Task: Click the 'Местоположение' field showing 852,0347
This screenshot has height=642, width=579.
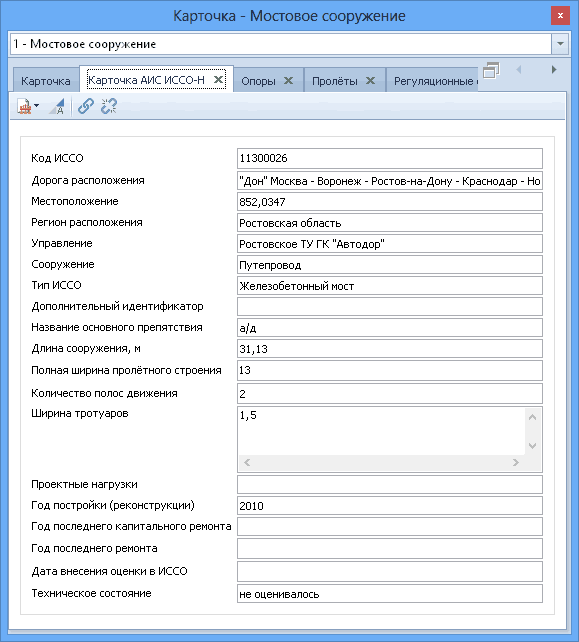Action: (x=390, y=202)
